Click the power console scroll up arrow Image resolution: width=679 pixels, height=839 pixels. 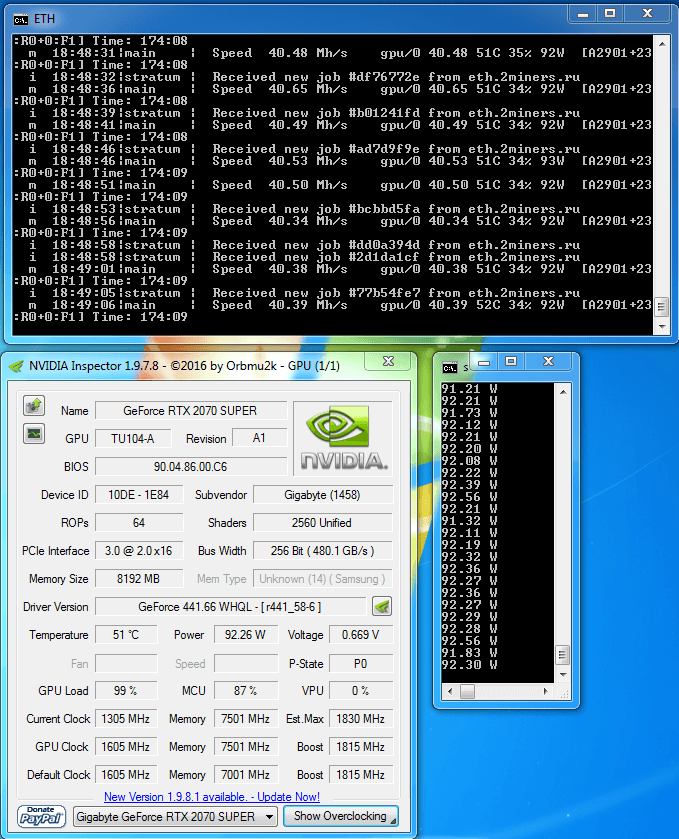563,390
